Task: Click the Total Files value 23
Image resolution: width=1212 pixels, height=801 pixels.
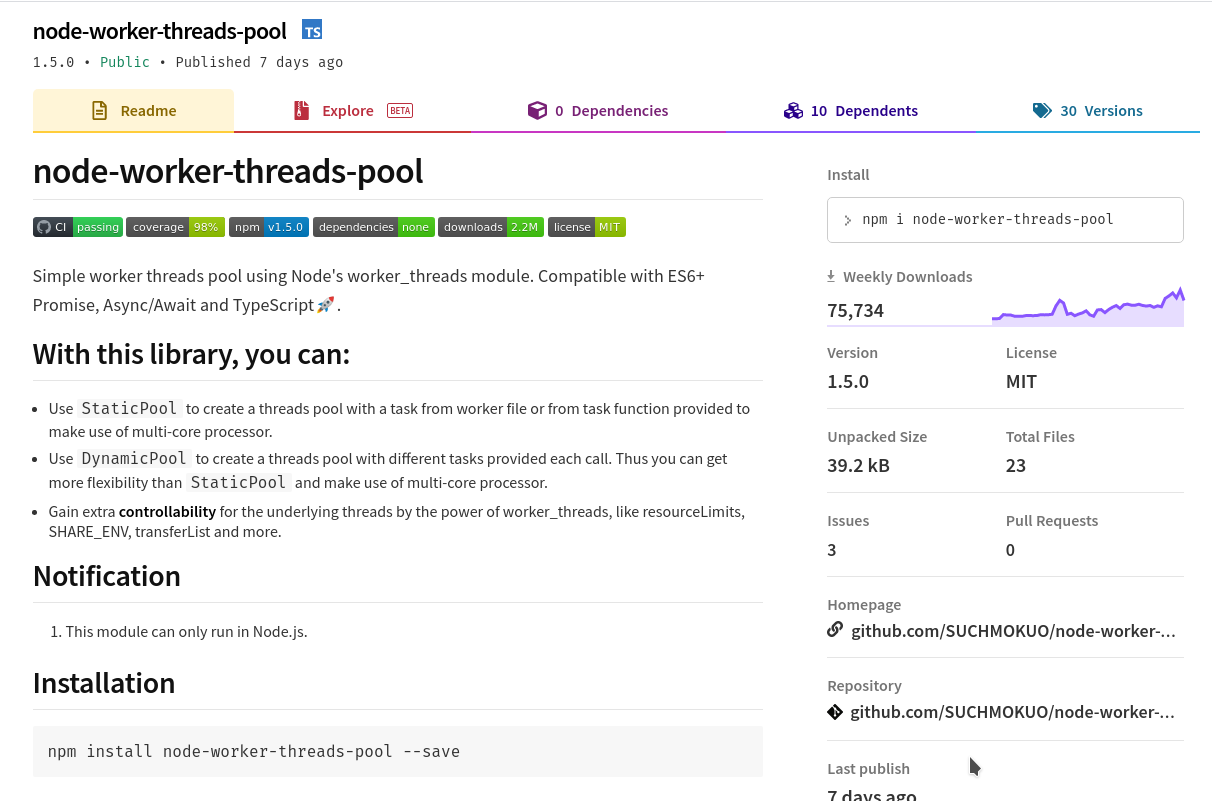Action: pos(1015,465)
